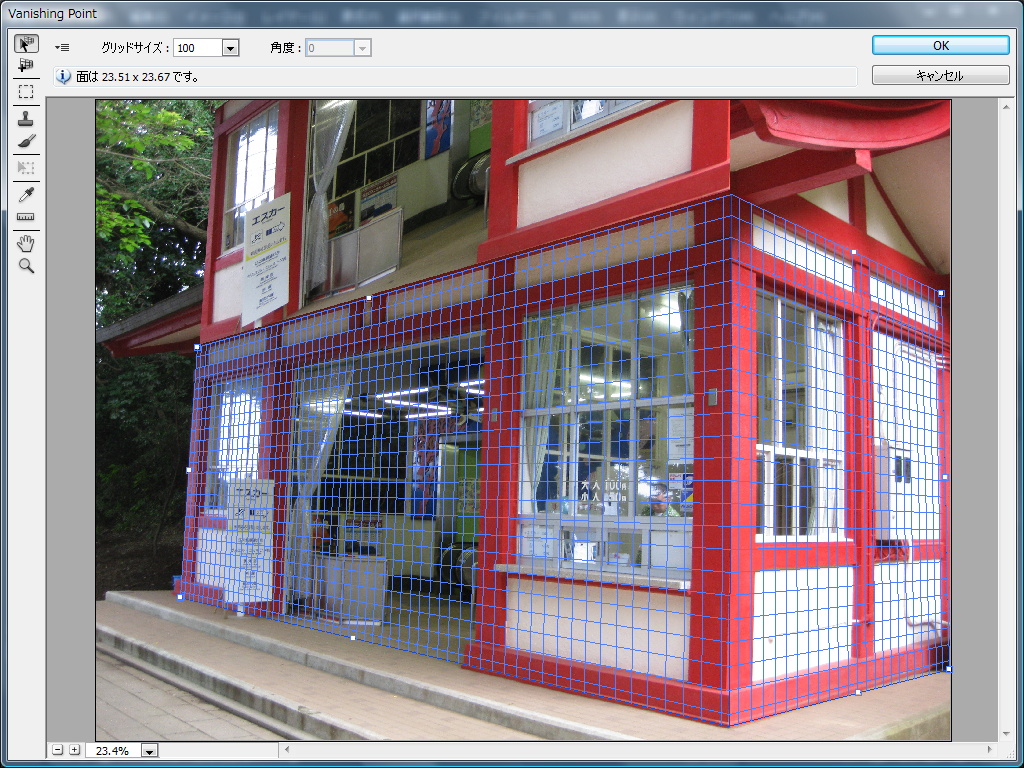Open the angle dropdown arrow

[x=362, y=48]
